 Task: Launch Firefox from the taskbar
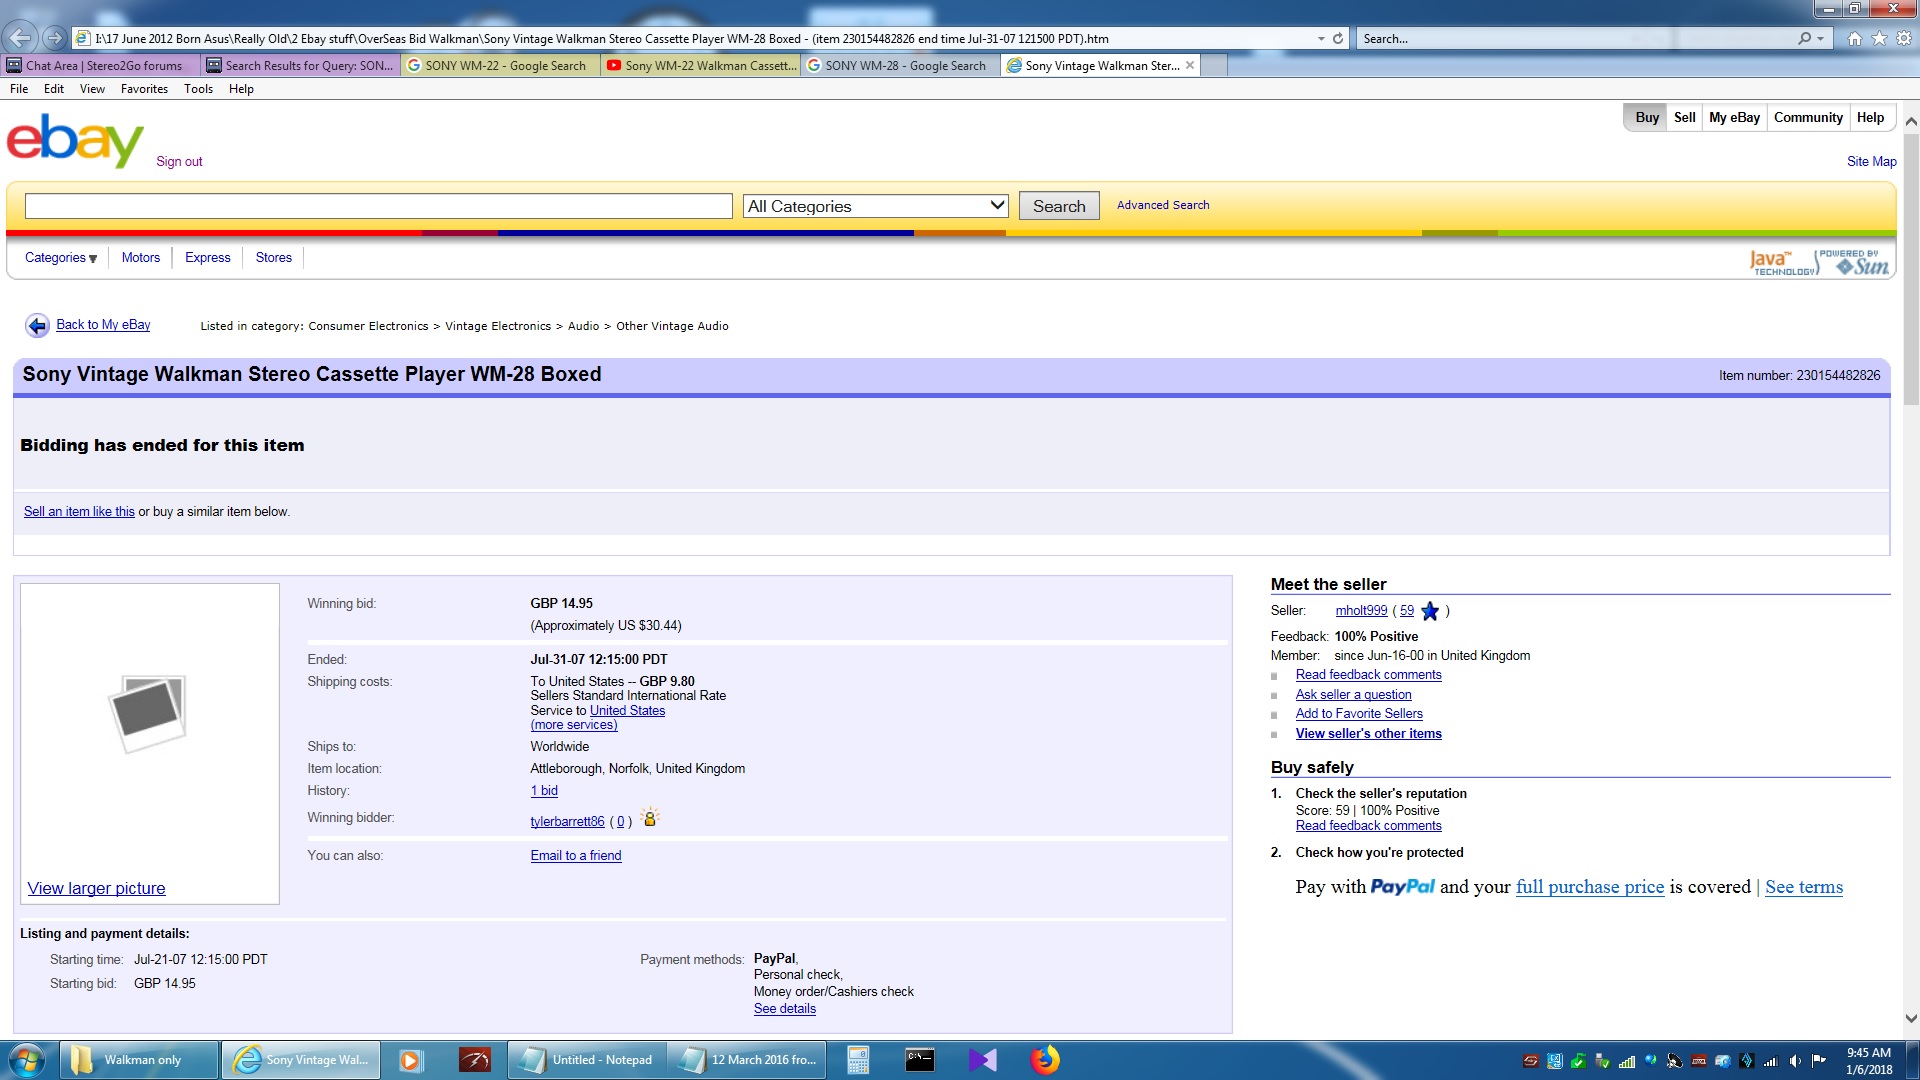click(x=1045, y=1060)
